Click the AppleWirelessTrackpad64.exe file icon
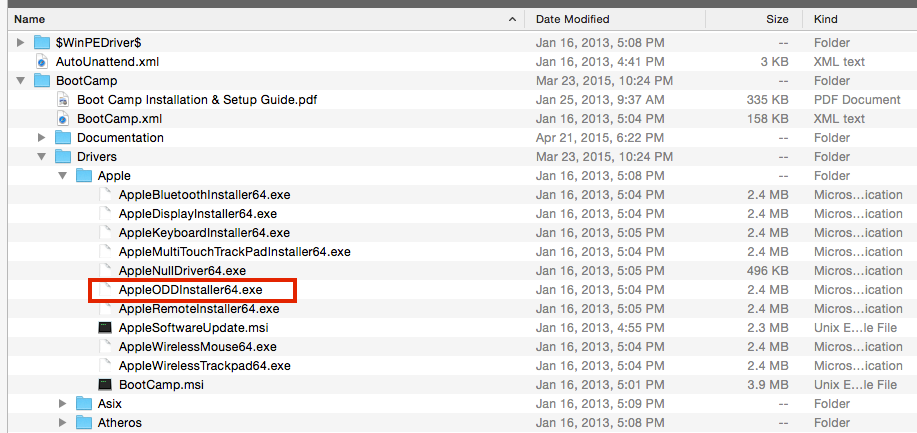This screenshot has width=917, height=433. click(x=105, y=366)
